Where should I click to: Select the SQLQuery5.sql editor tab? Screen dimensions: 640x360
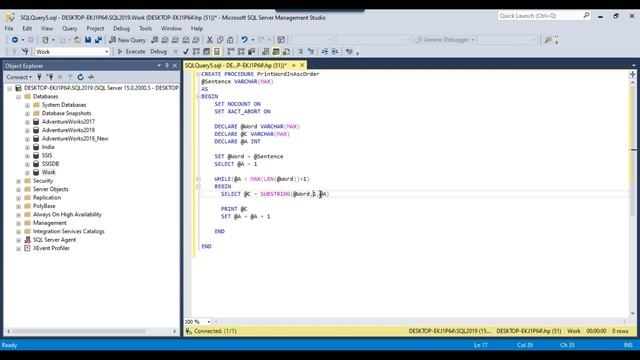[x=236, y=65]
